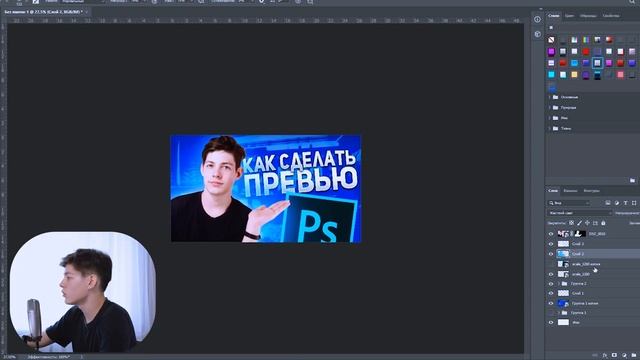Screen dimensions: 640x360
Task: Expand the Мех styles folder
Action: [x=549, y=118]
